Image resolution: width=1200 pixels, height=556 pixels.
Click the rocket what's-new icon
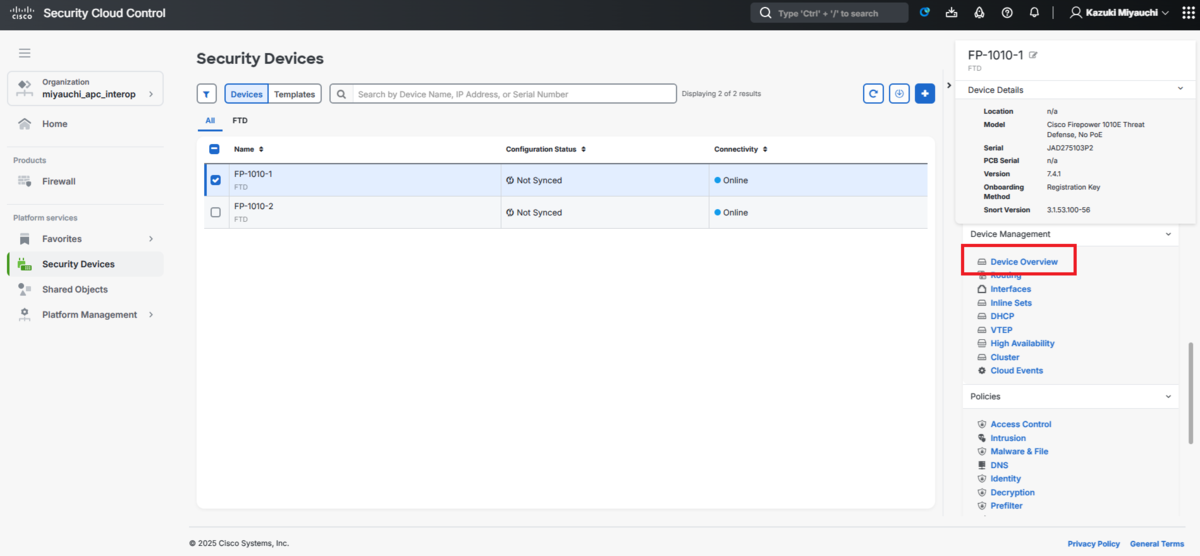(x=979, y=13)
